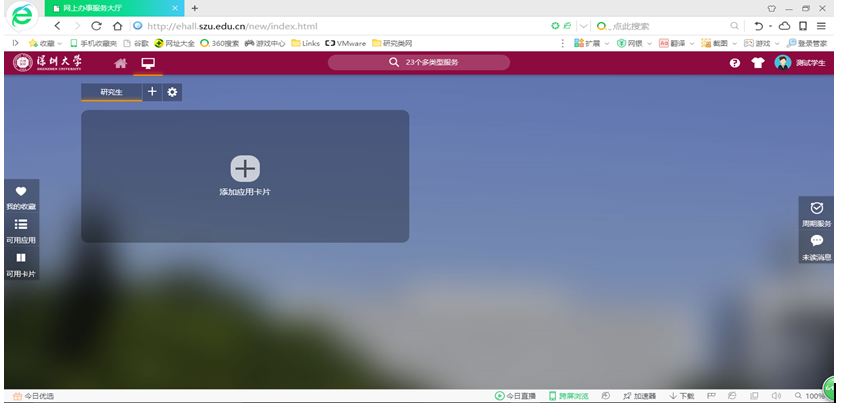This screenshot has width=846, height=407.
Task: Expand the undo history dropdown arrow
Action: (770, 26)
